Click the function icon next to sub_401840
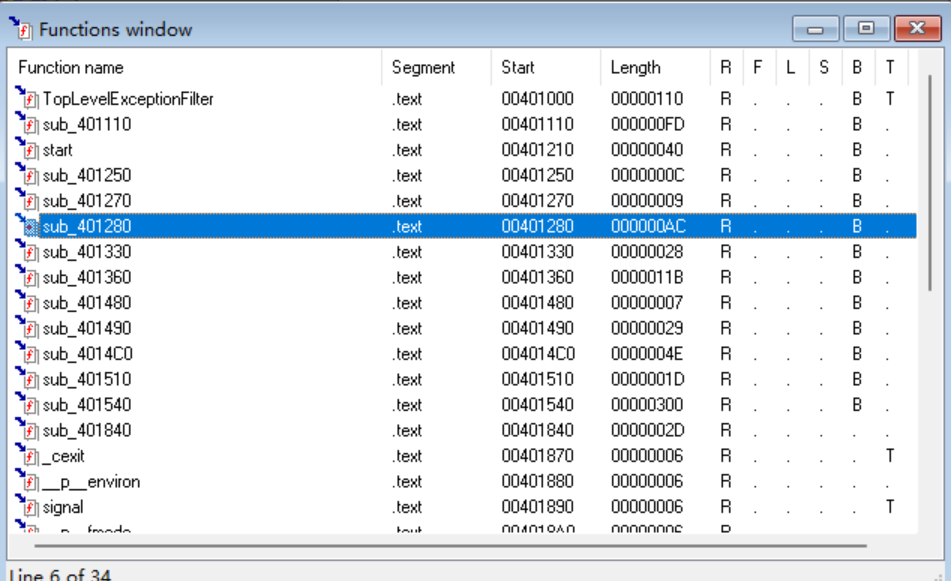This screenshot has width=951, height=581. 26,429
